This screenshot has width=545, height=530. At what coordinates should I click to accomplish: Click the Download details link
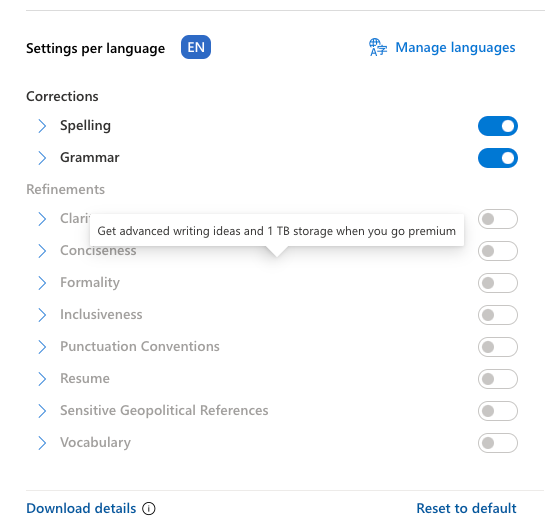coord(81,508)
